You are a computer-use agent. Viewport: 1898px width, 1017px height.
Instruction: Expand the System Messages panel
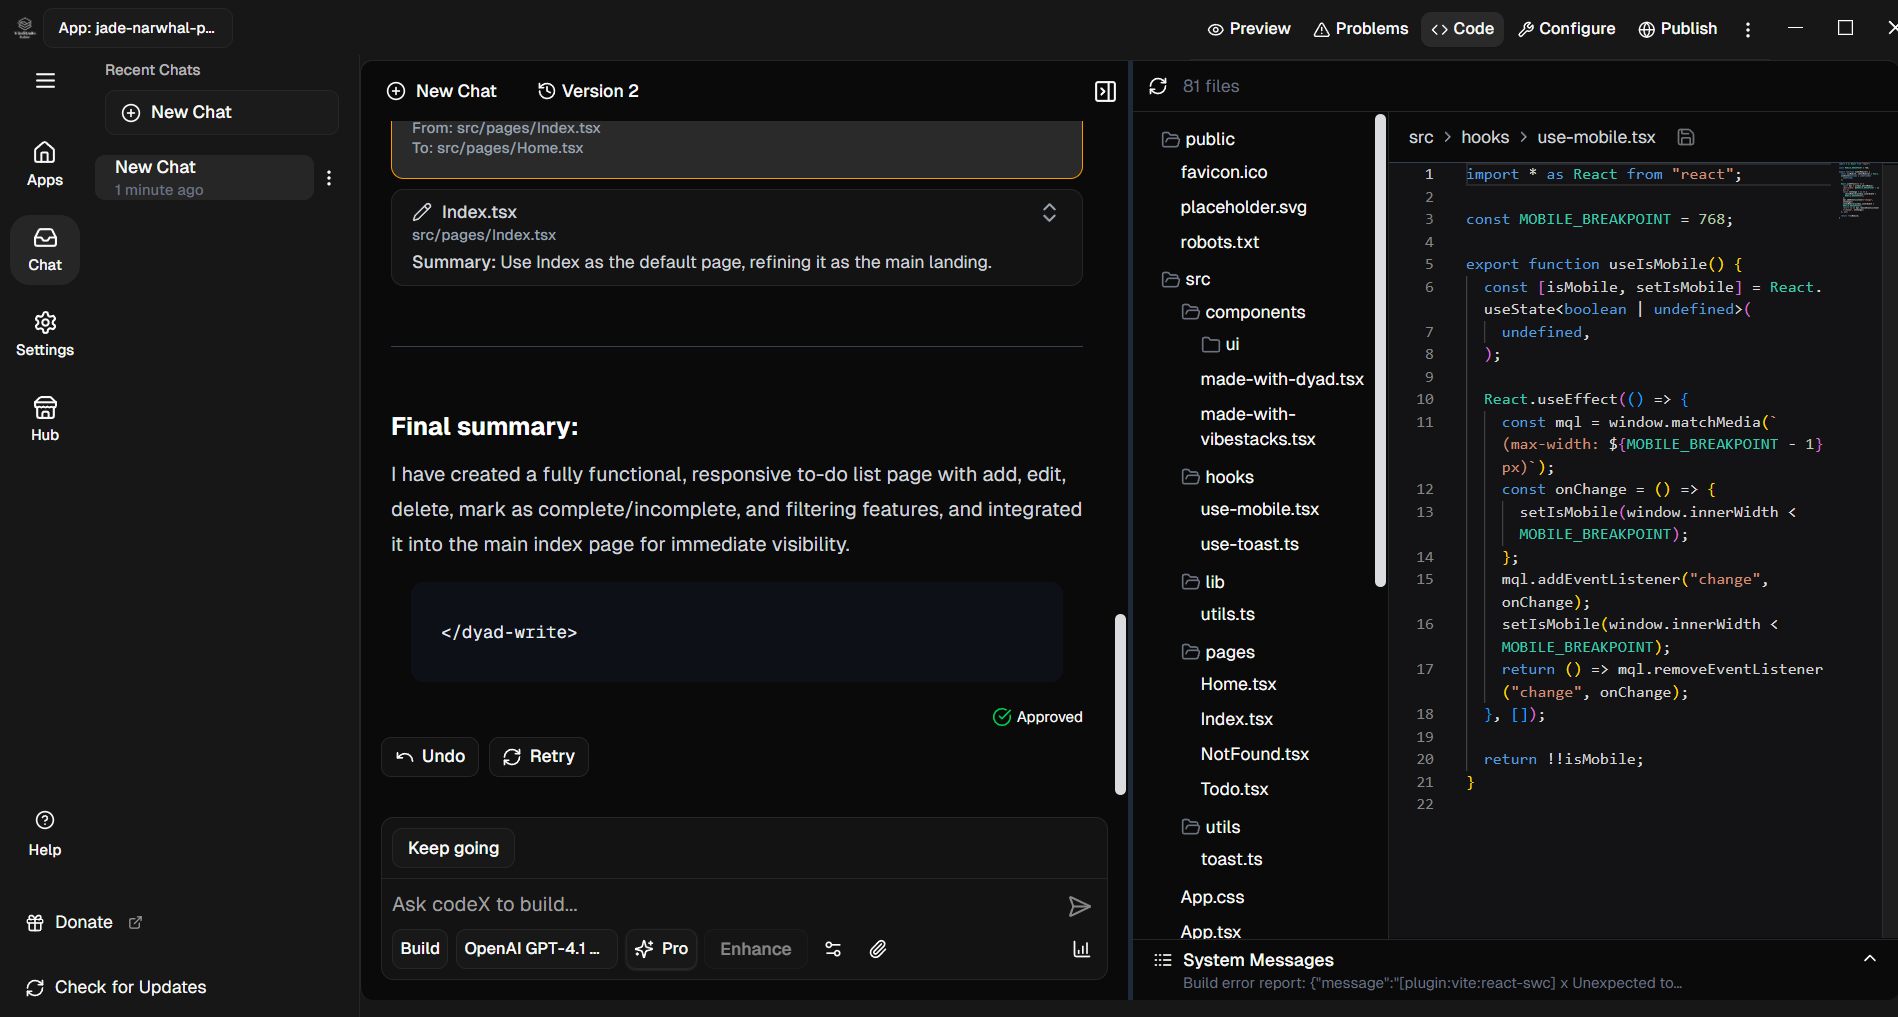pyautogui.click(x=1869, y=959)
